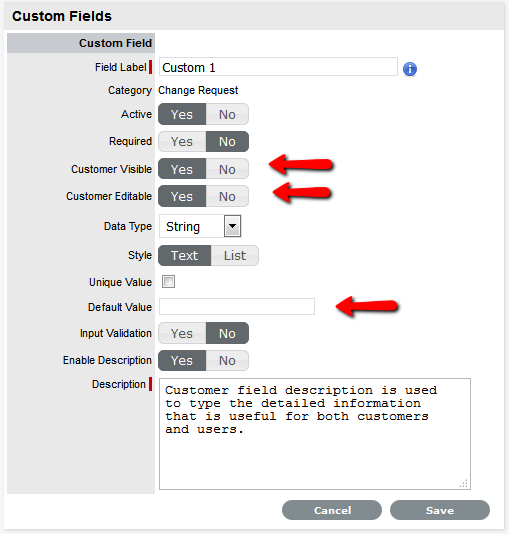The height and width of the screenshot is (534, 509).
Task: Select the Text style option
Action: pyautogui.click(x=185, y=255)
